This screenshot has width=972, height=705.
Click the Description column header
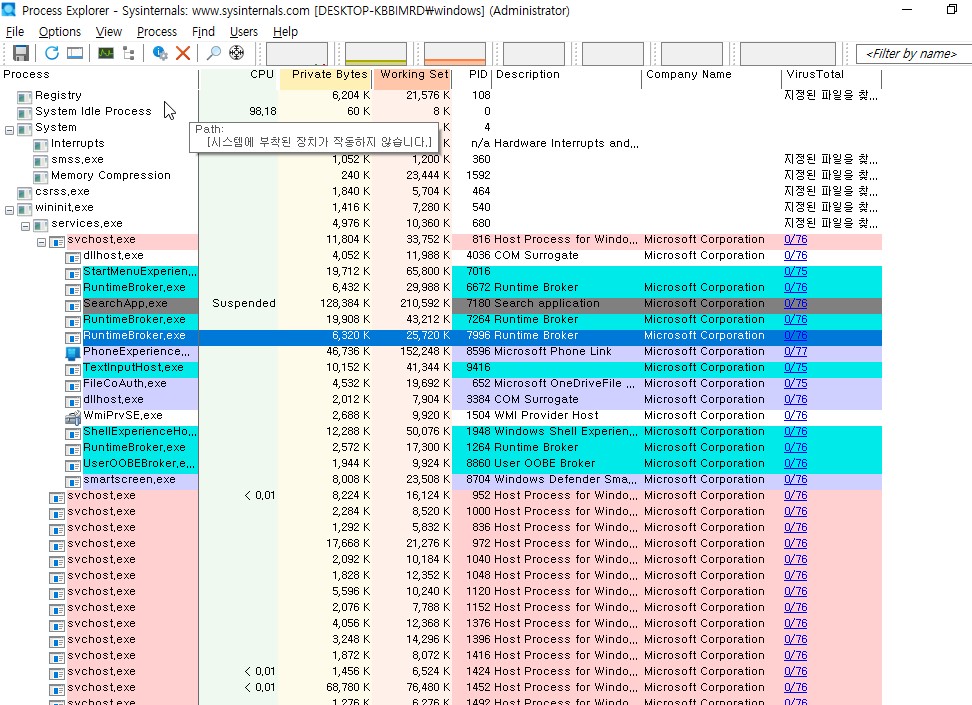coord(567,74)
